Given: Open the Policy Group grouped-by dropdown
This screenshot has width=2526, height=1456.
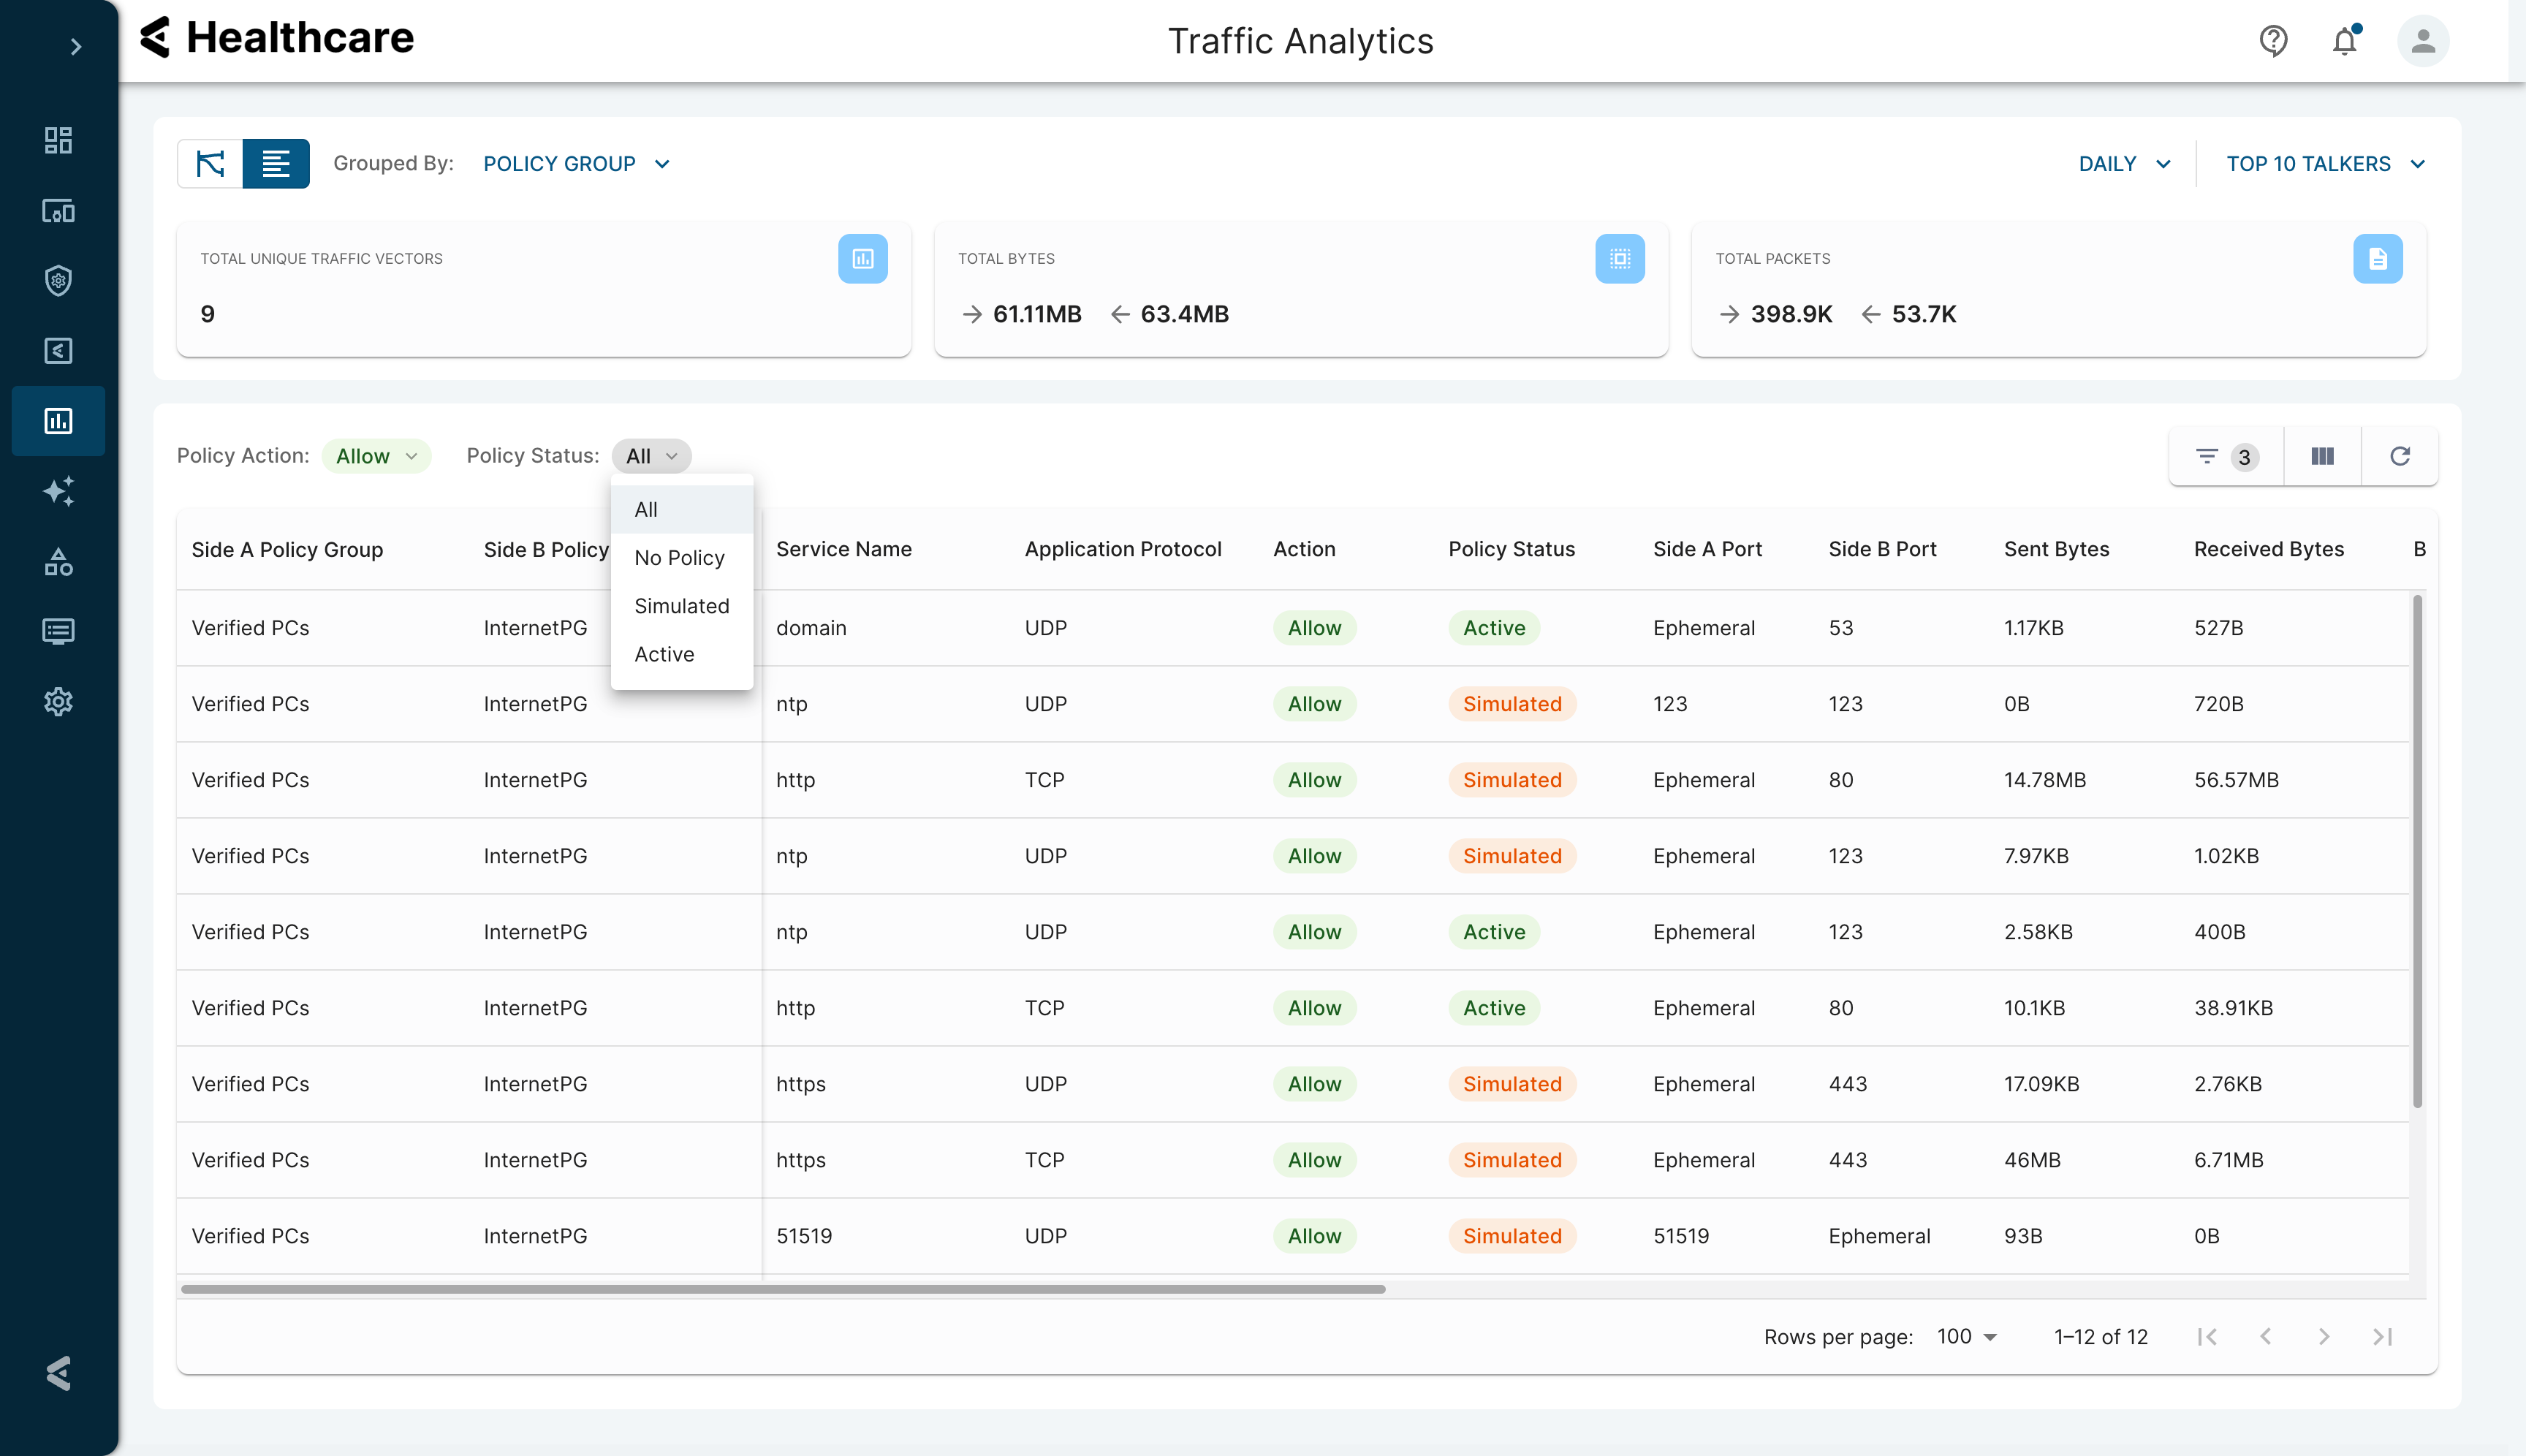Looking at the screenshot, I should coord(576,164).
